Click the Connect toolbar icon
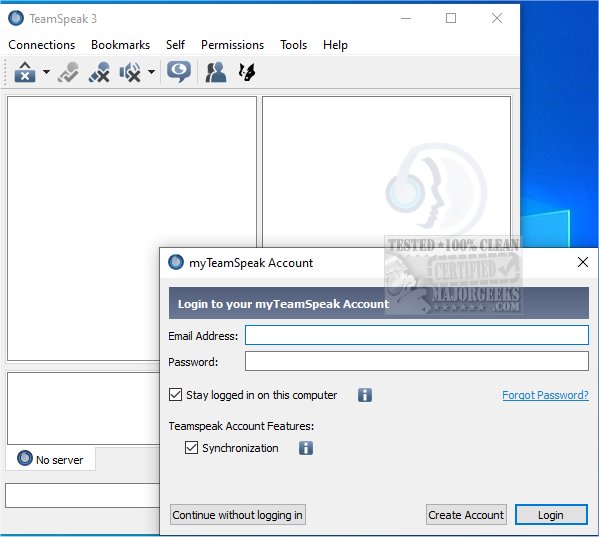The image size is (599, 537). coord(25,72)
